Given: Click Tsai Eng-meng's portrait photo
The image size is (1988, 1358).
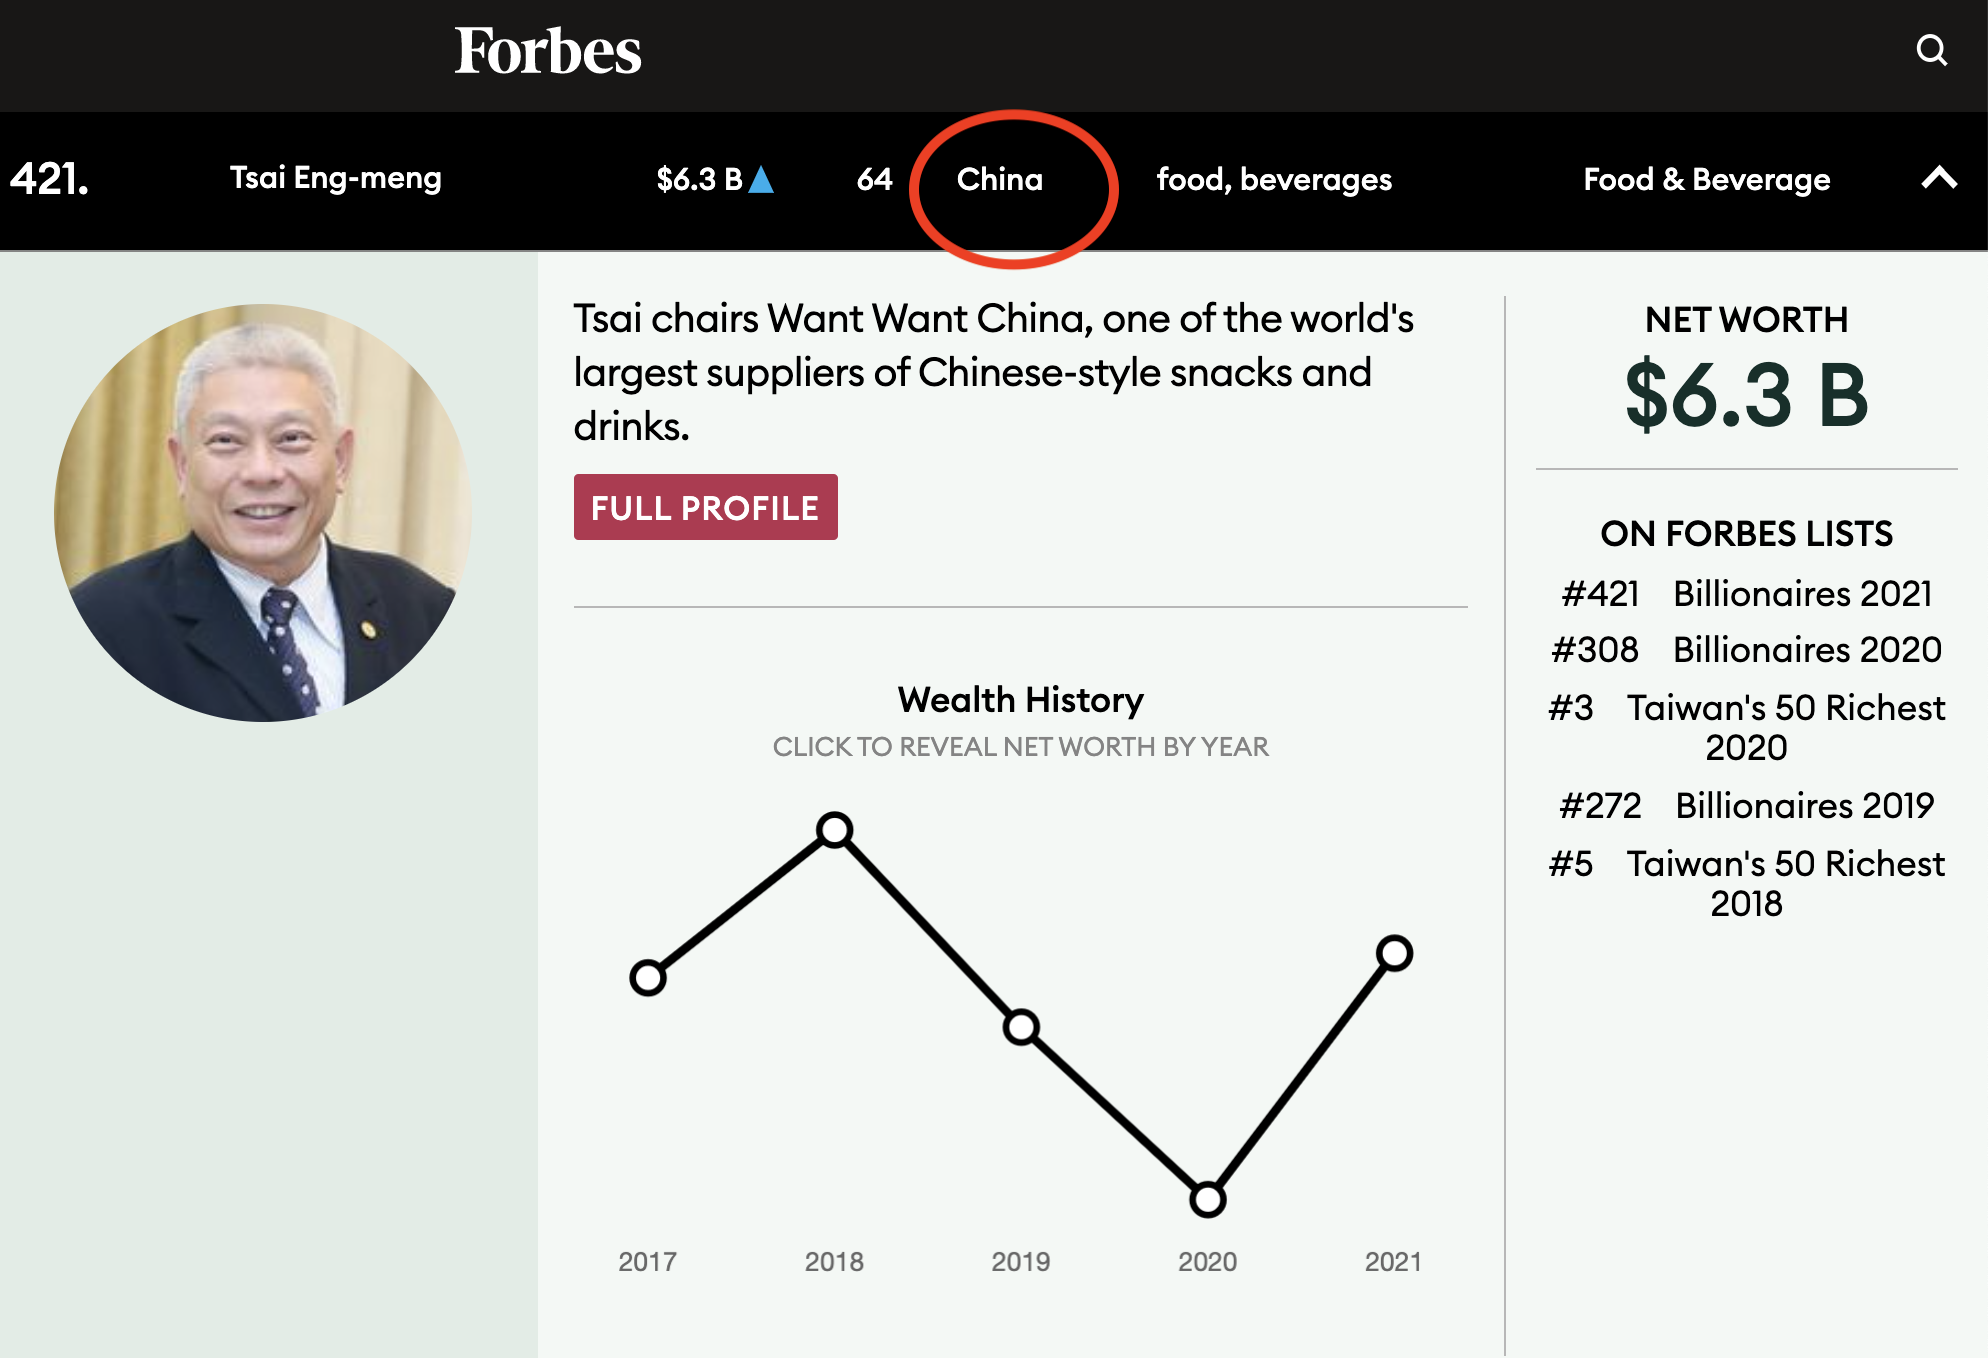Looking at the screenshot, I should tap(263, 513).
